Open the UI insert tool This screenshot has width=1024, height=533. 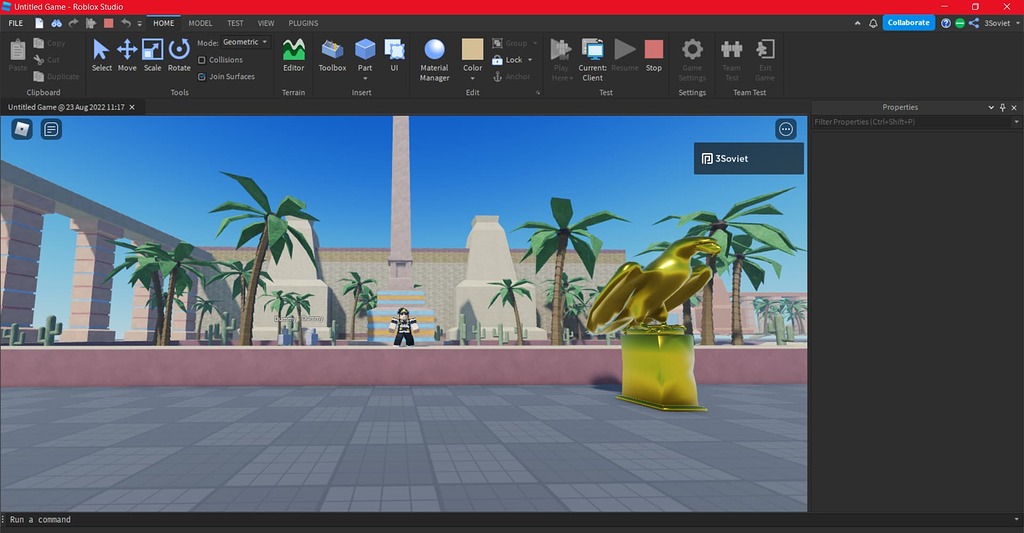(394, 56)
